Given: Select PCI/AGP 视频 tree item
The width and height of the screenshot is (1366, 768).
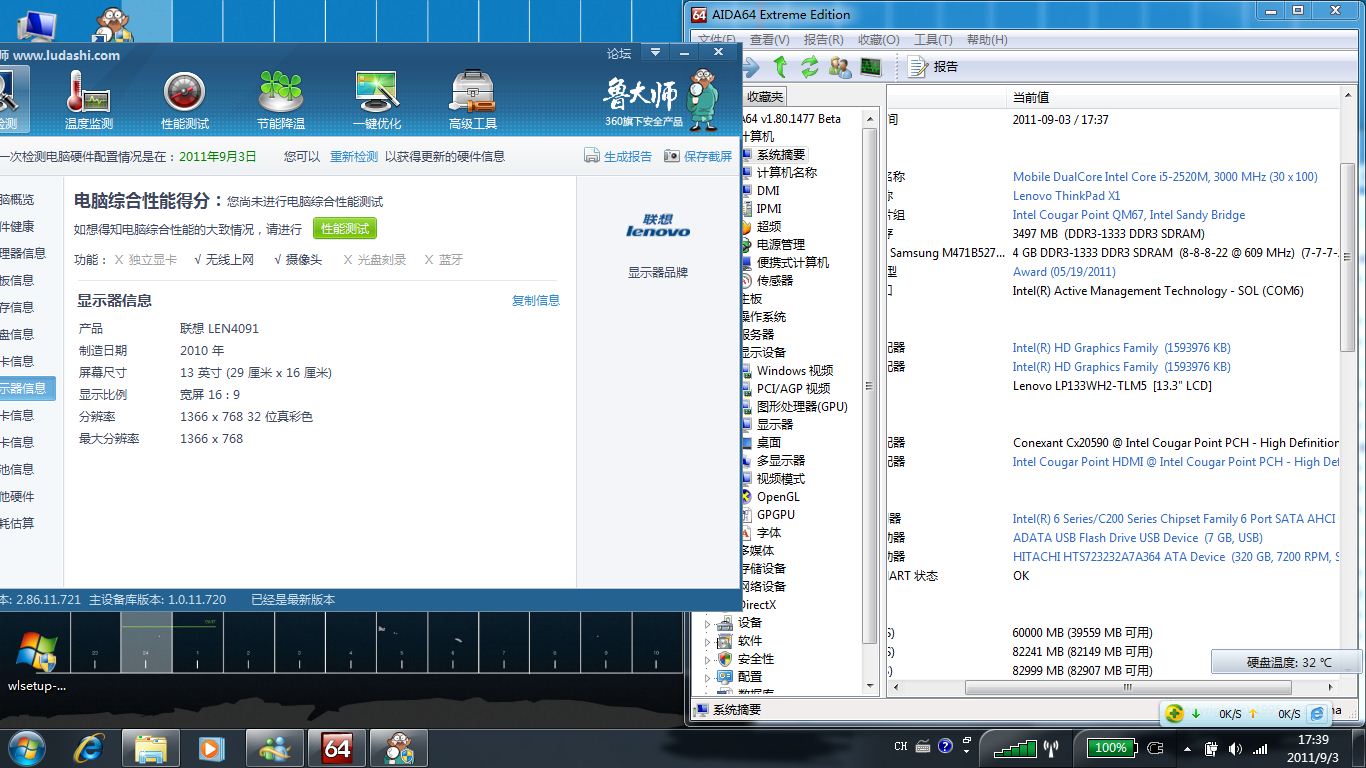Looking at the screenshot, I should (x=793, y=389).
